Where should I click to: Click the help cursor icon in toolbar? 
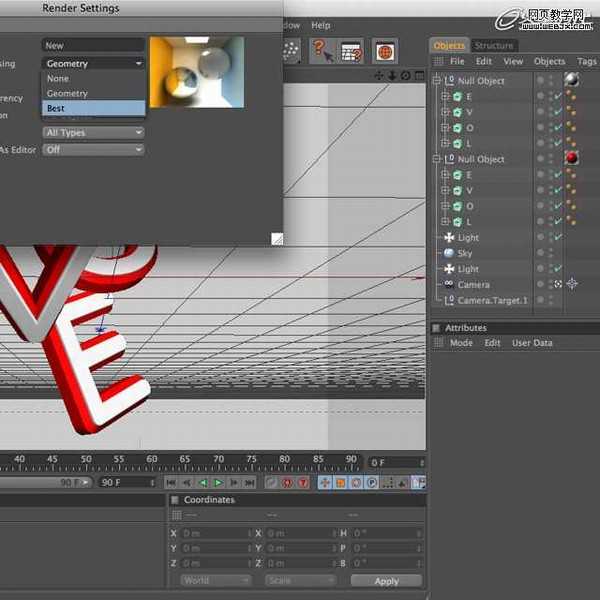[323, 51]
